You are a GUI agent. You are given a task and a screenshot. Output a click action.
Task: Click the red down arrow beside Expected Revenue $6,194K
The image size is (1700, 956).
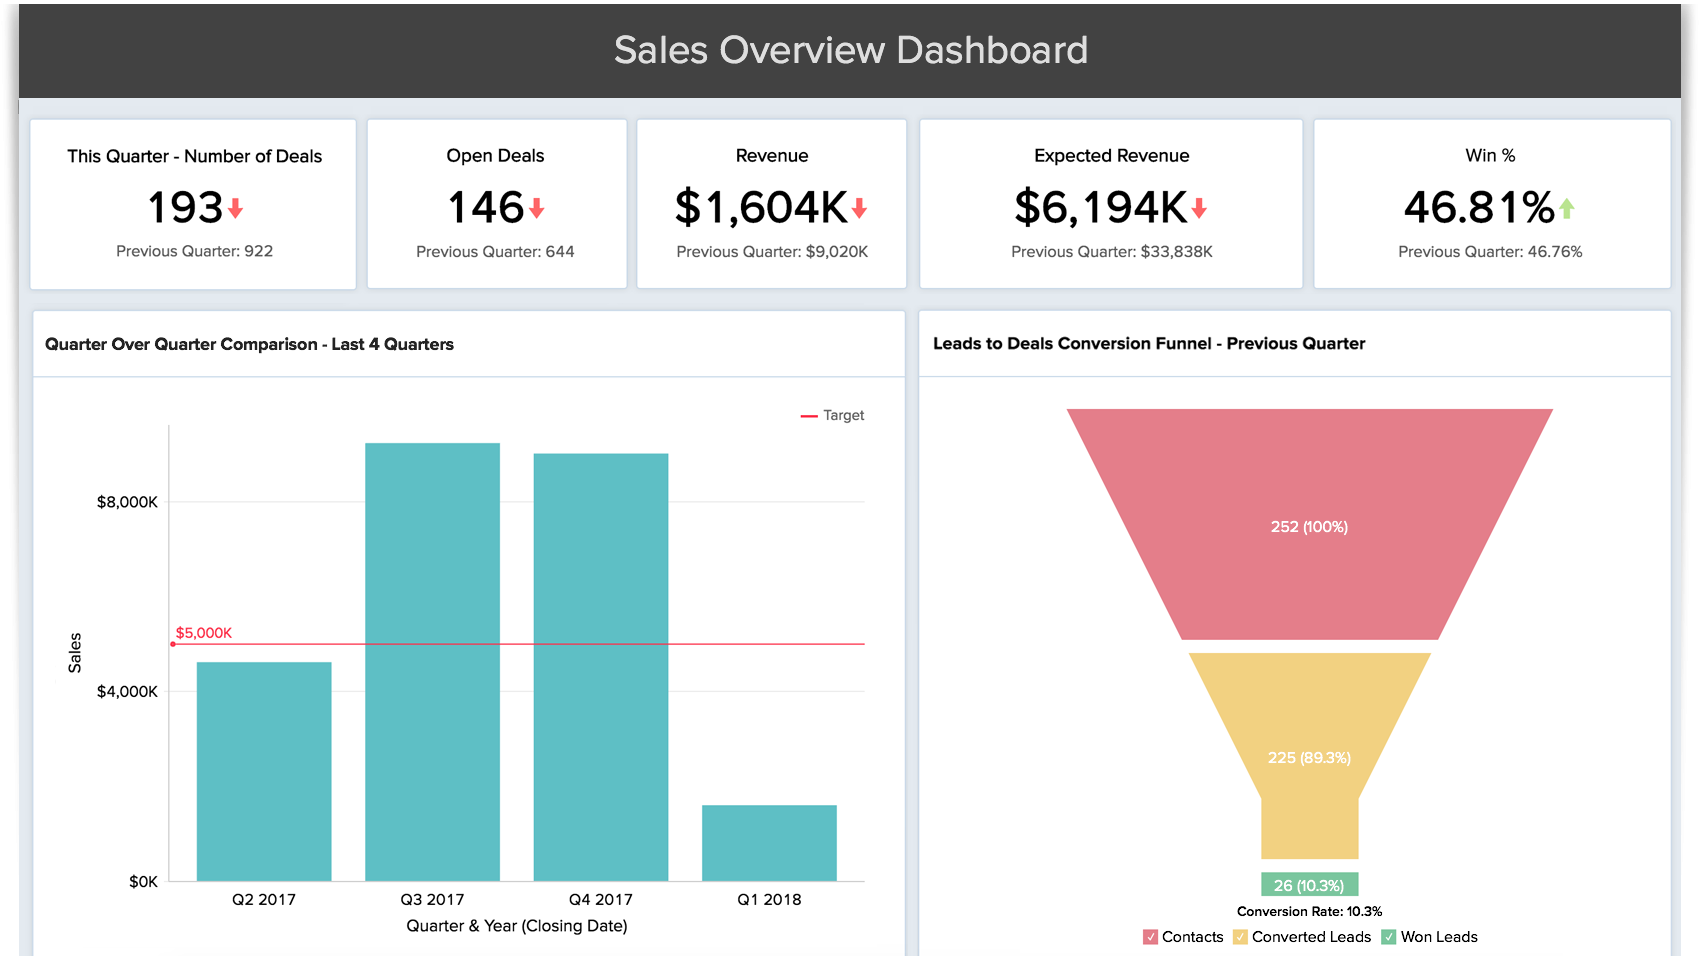pyautogui.click(x=1199, y=208)
